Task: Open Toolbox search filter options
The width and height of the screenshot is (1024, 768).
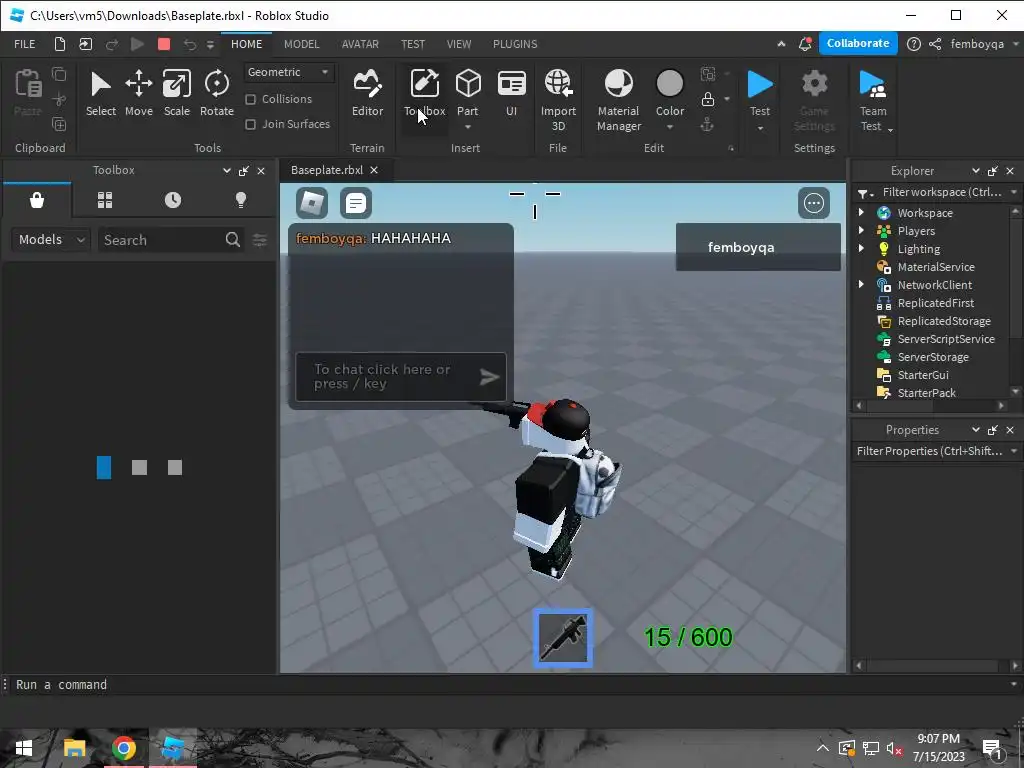Action: coord(260,240)
